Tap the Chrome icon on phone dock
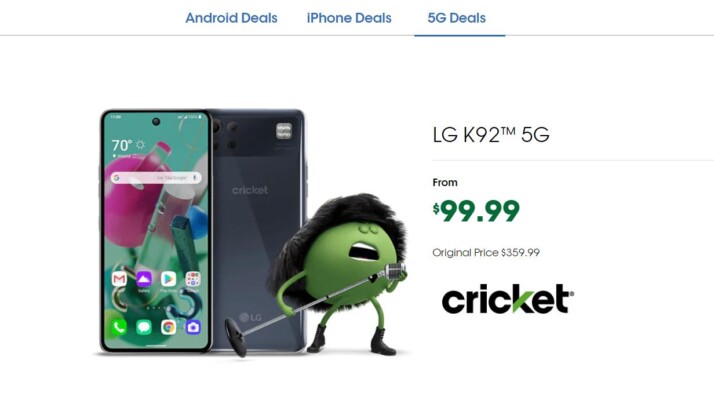The height and width of the screenshot is (400, 714). (x=168, y=327)
